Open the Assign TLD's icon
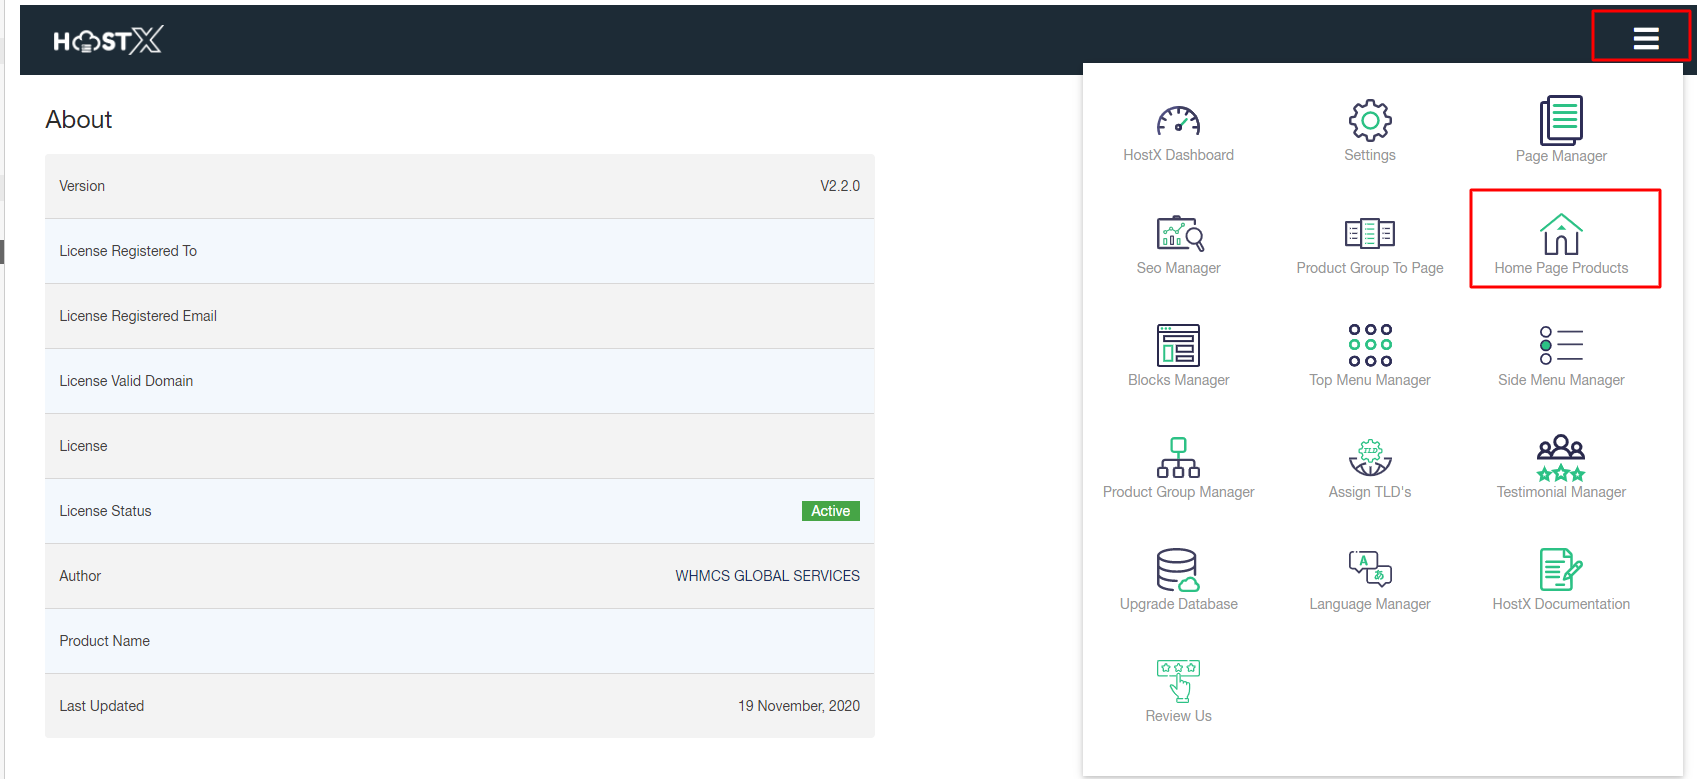1707x779 pixels. 1369,458
